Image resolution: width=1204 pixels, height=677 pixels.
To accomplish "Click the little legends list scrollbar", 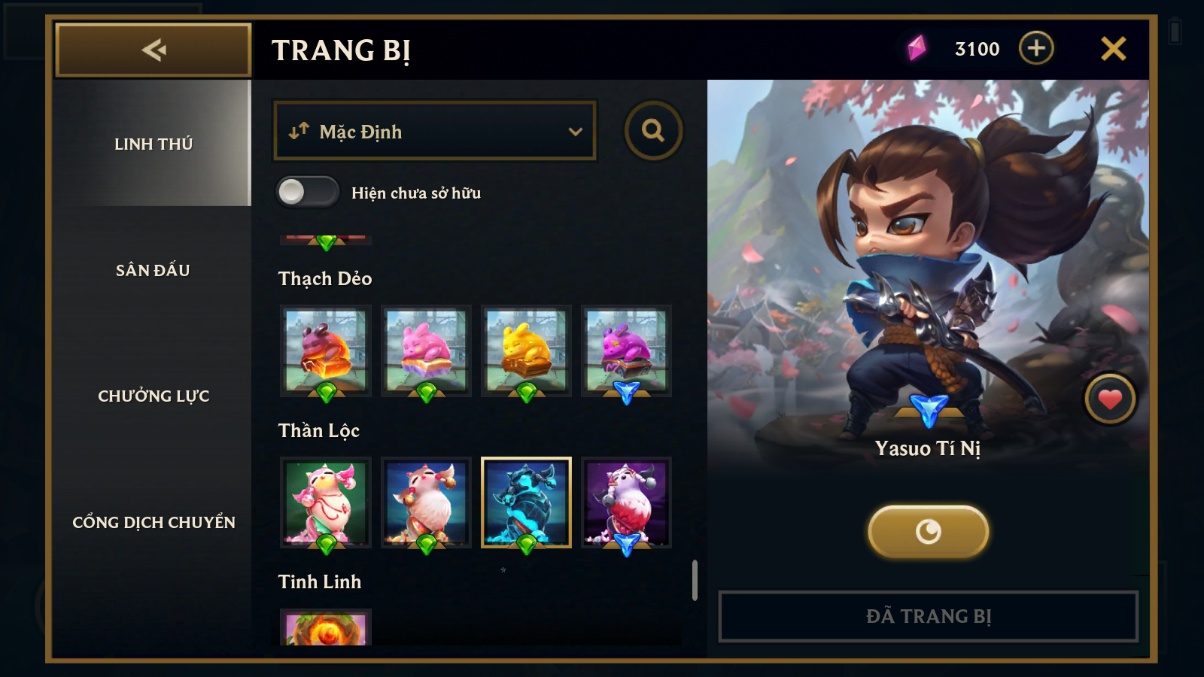I will tap(695, 580).
